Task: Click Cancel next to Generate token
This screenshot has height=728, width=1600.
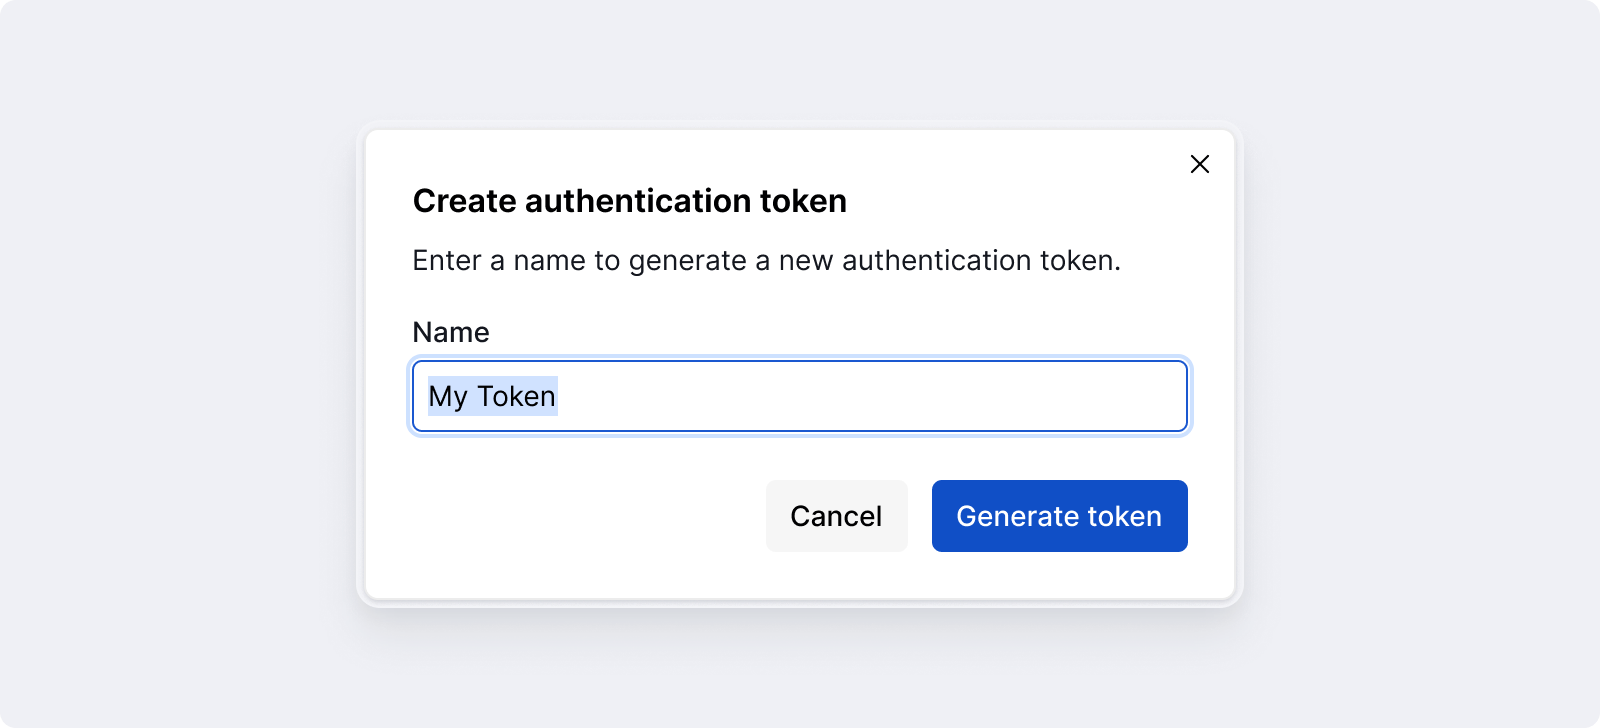Action: tap(836, 516)
